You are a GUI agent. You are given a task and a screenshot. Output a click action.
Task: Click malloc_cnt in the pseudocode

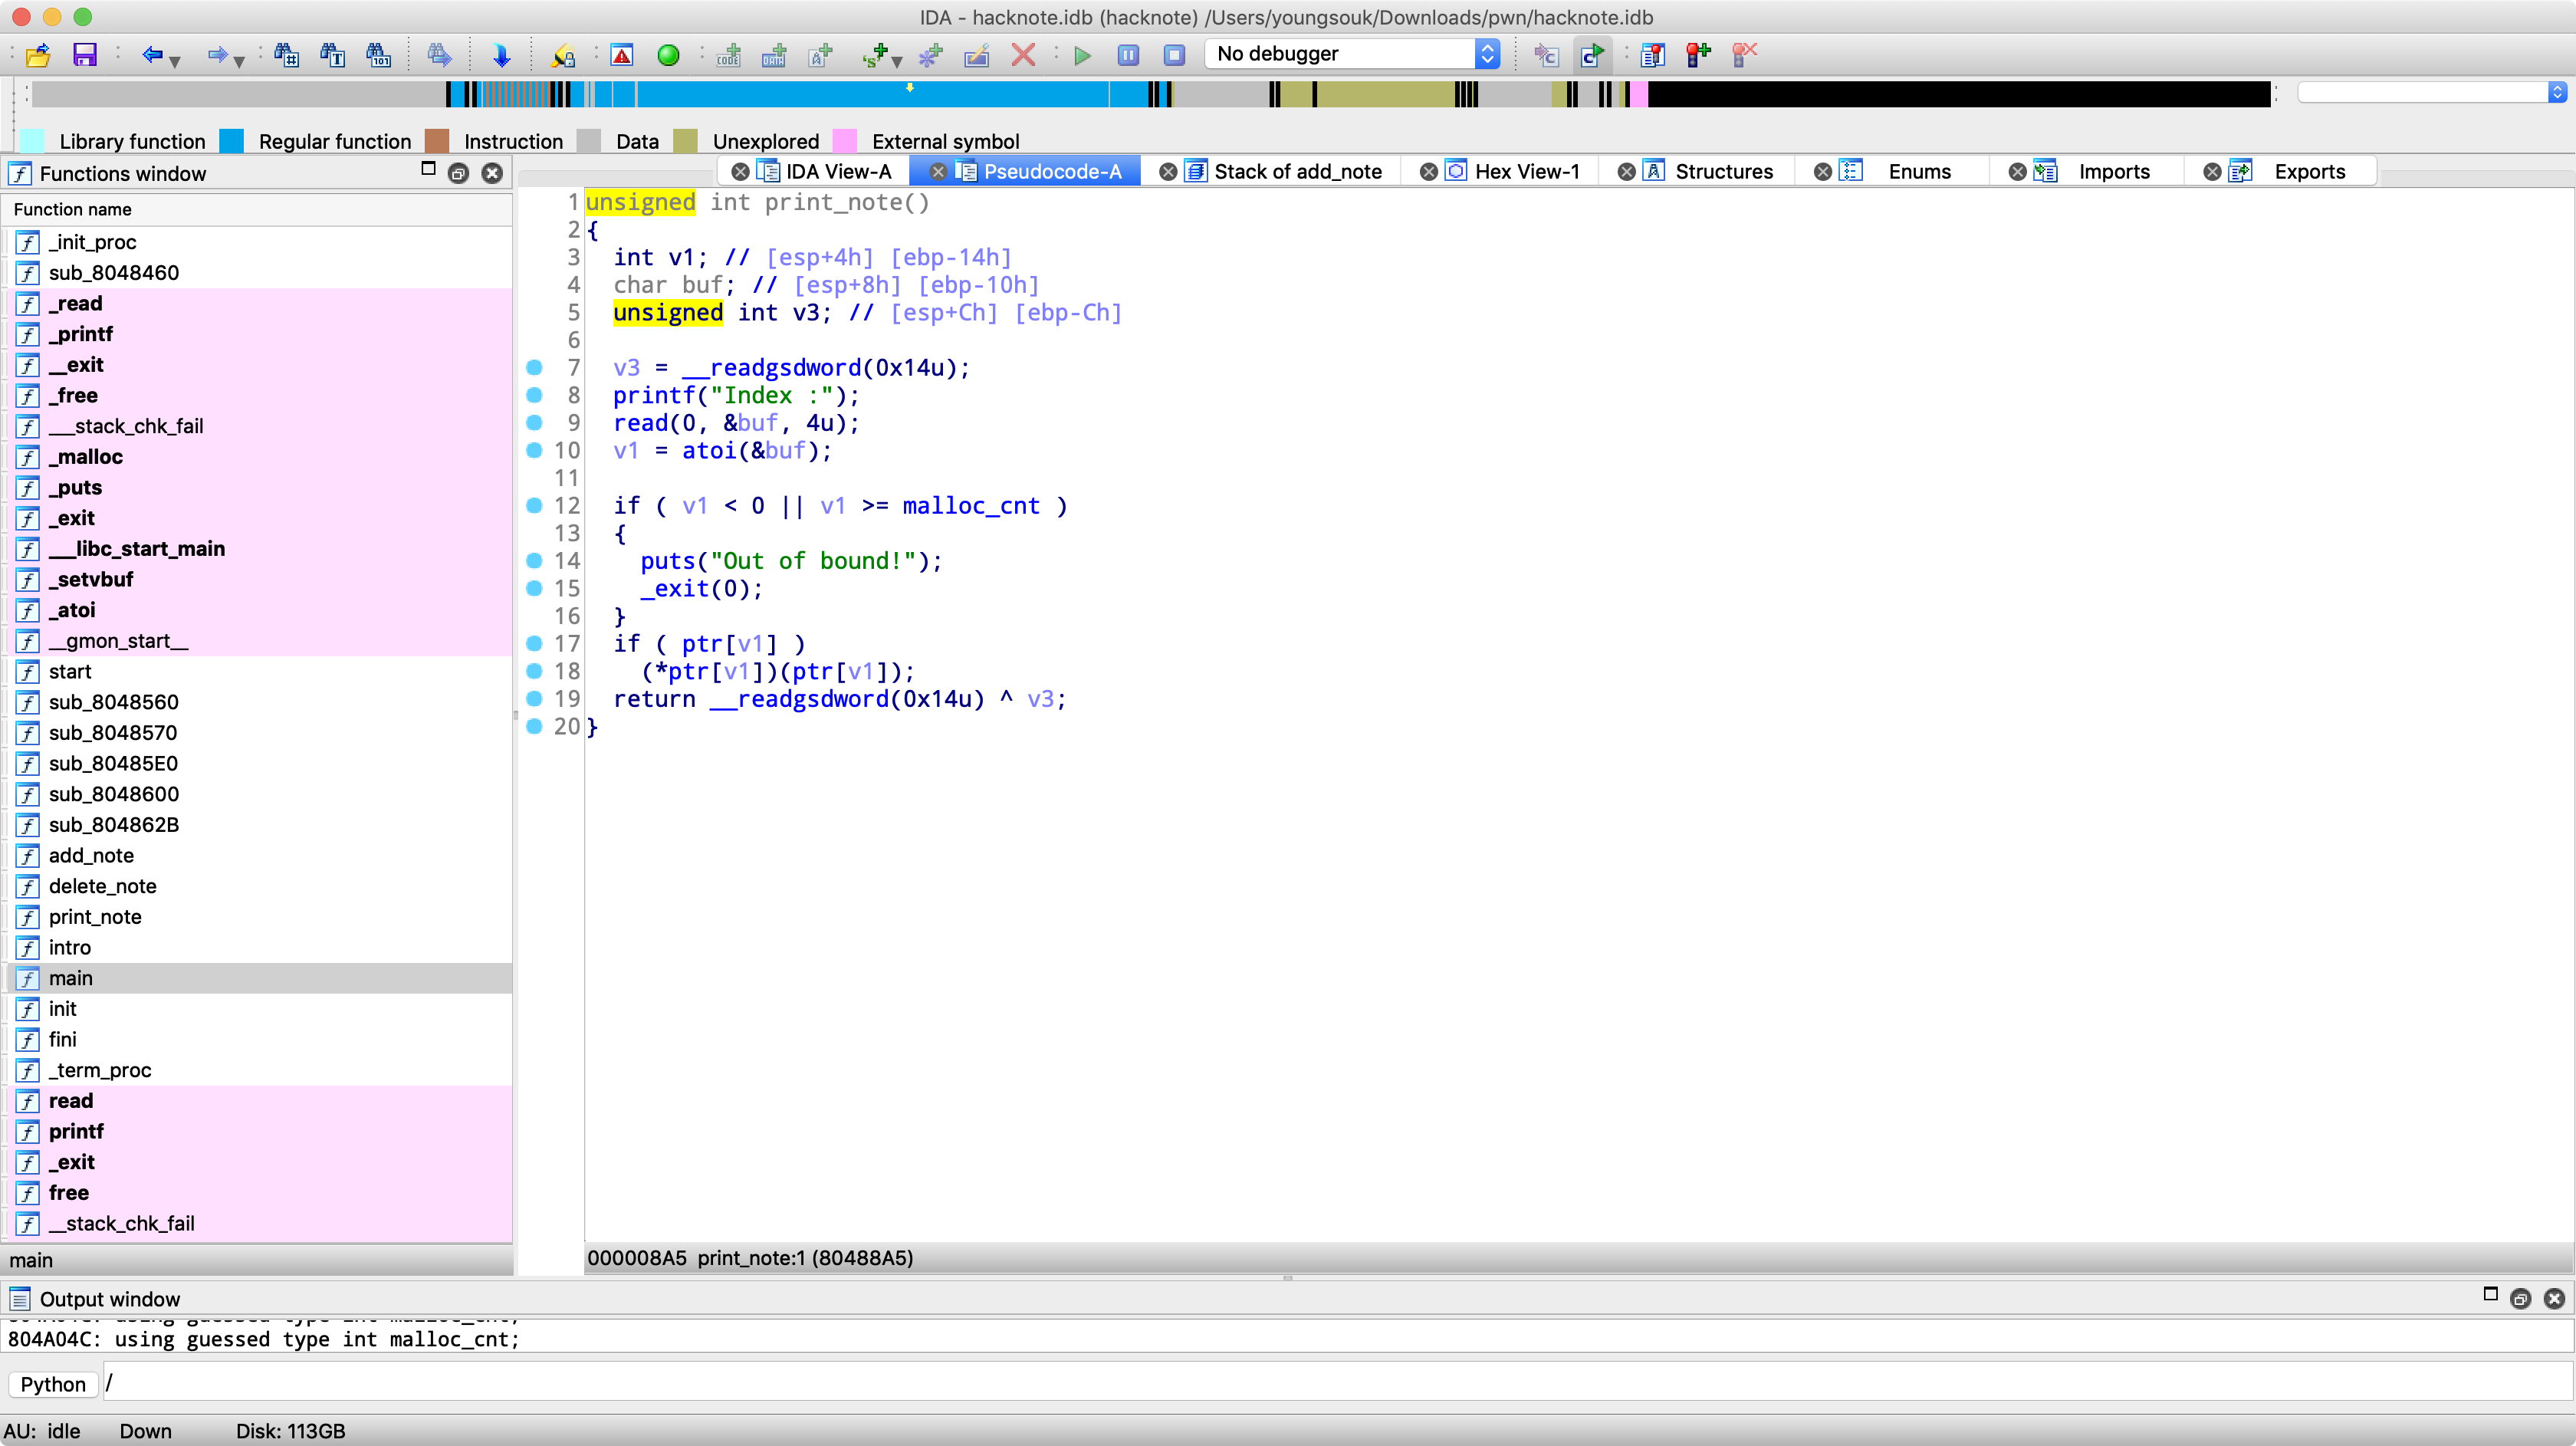(970, 506)
